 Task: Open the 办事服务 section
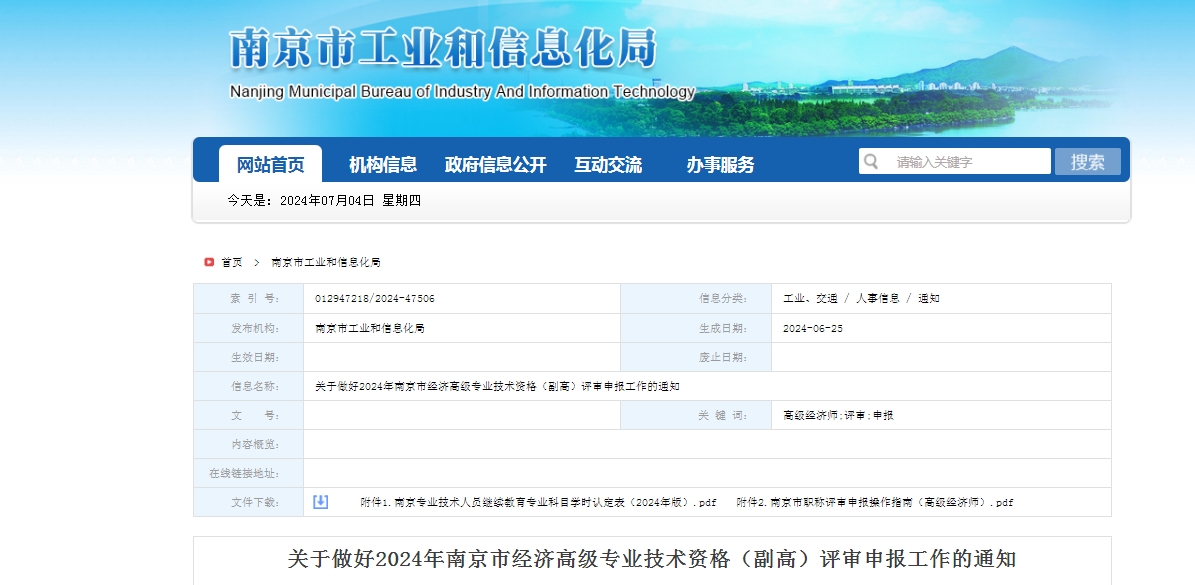[x=716, y=165]
